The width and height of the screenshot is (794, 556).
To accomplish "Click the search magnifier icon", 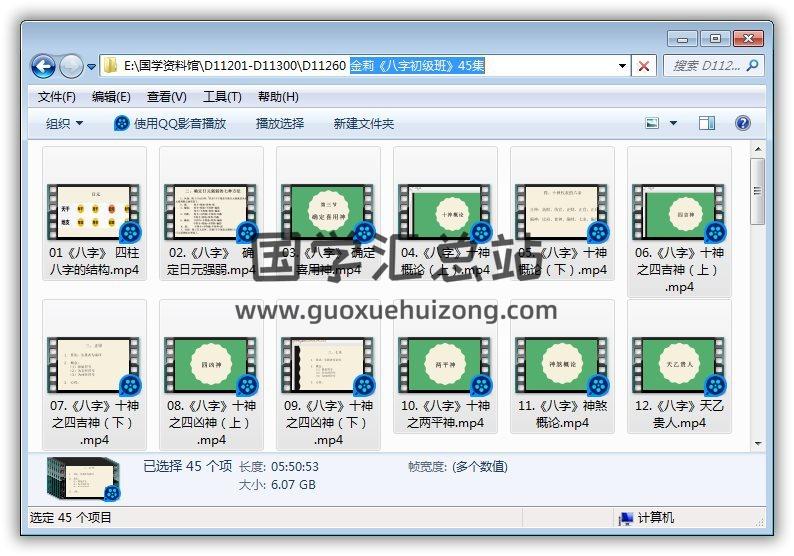I will click(x=752, y=66).
